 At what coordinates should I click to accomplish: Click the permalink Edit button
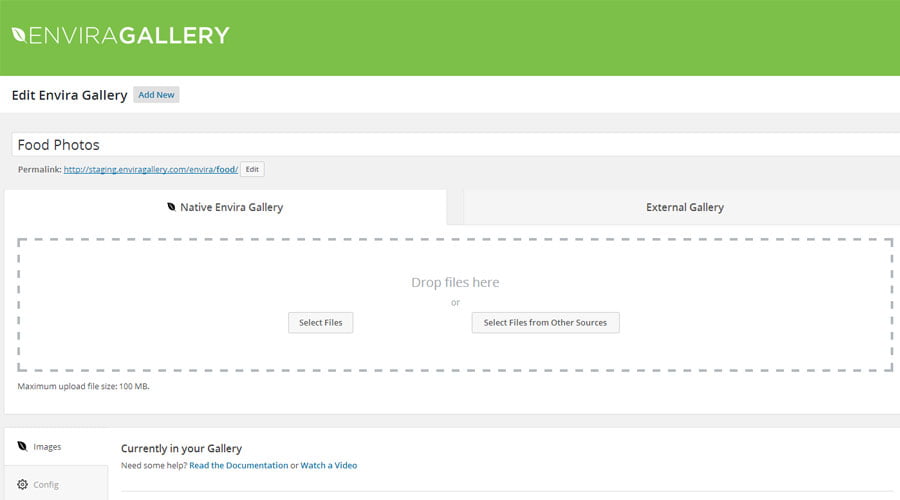point(252,169)
